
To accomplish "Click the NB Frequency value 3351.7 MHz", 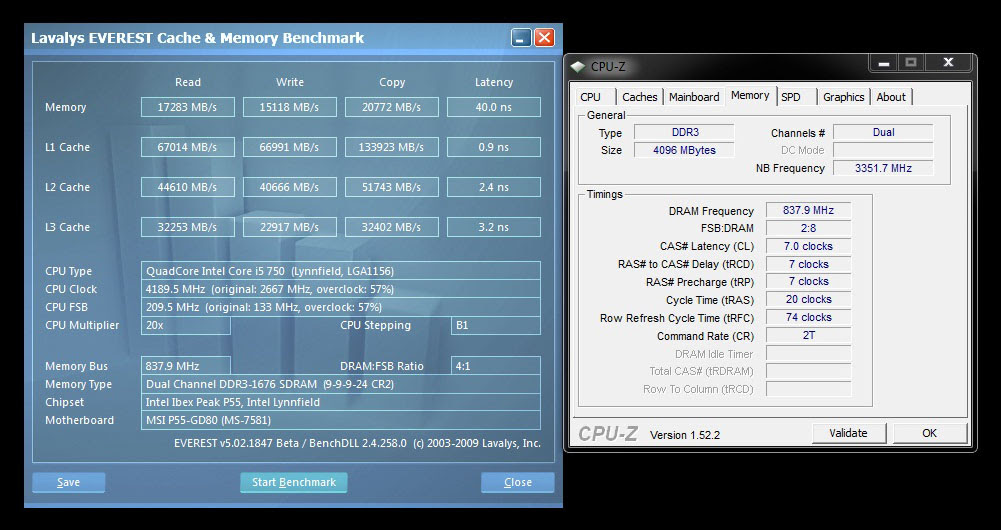I will pos(884,168).
